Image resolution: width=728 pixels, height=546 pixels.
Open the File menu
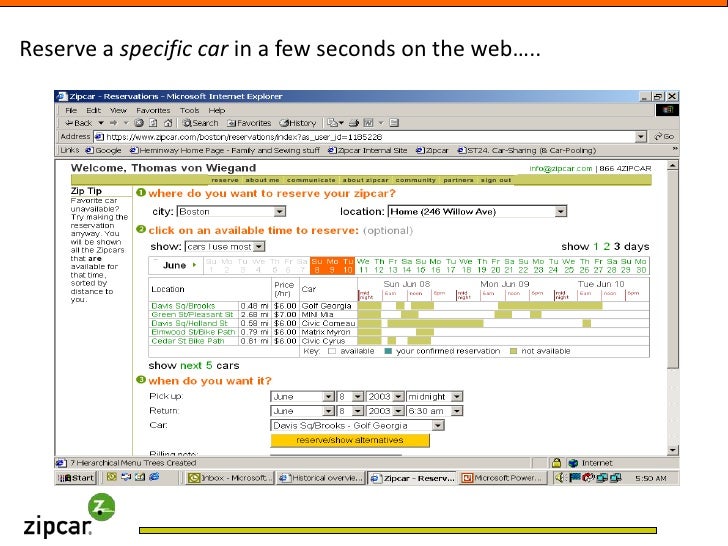pyautogui.click(x=71, y=110)
